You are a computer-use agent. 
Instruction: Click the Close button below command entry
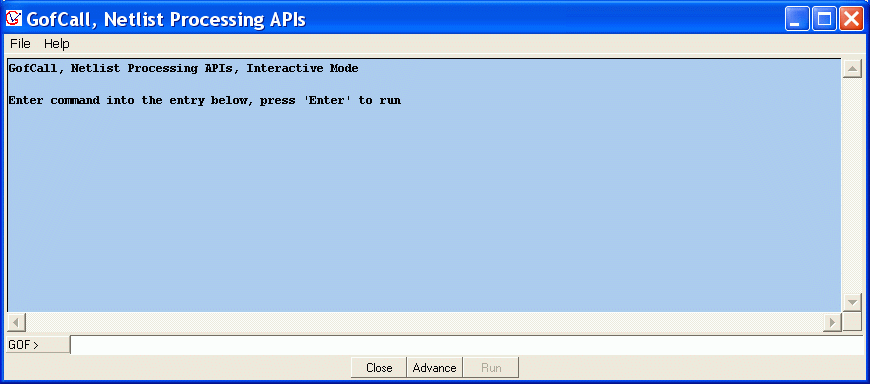pyautogui.click(x=379, y=367)
